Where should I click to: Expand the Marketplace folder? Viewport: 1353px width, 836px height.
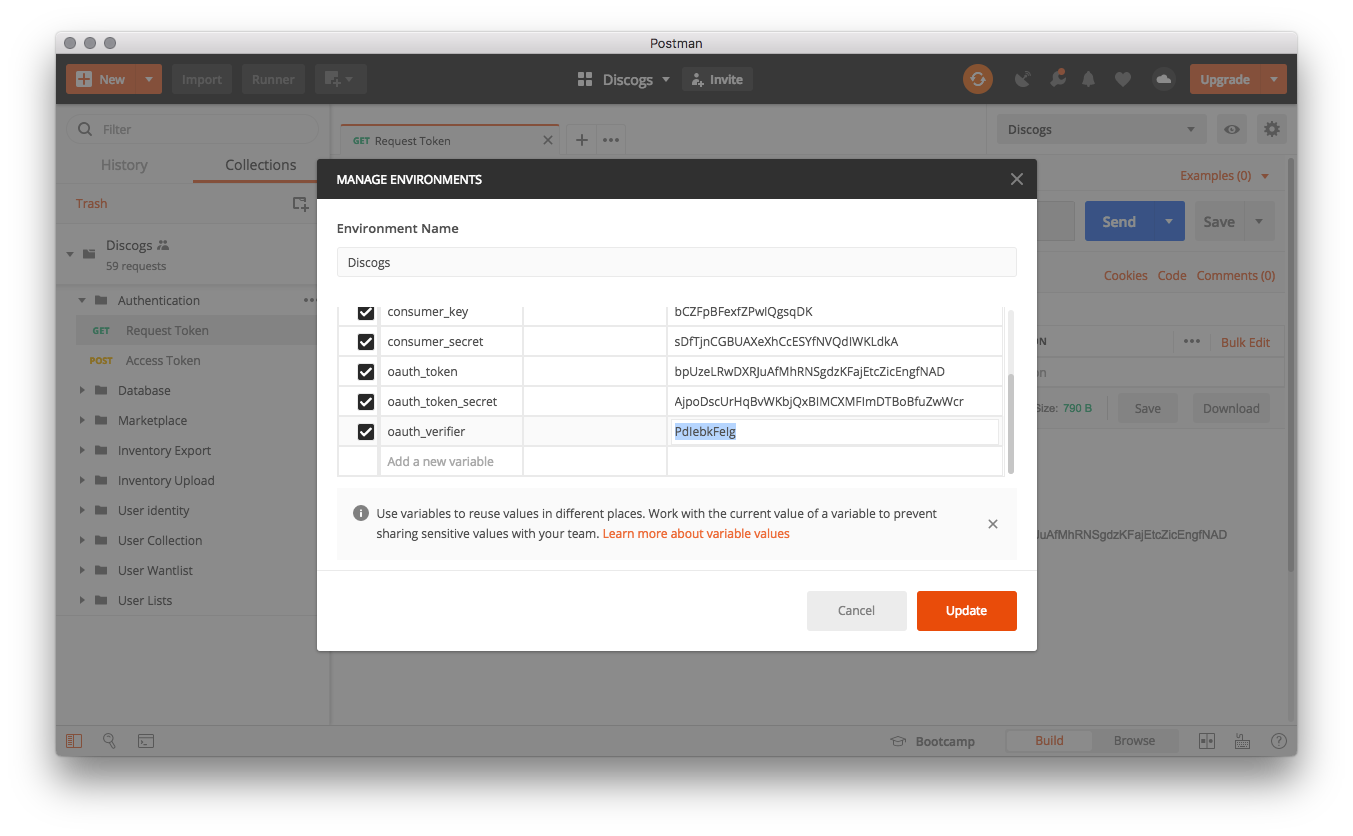[82, 420]
